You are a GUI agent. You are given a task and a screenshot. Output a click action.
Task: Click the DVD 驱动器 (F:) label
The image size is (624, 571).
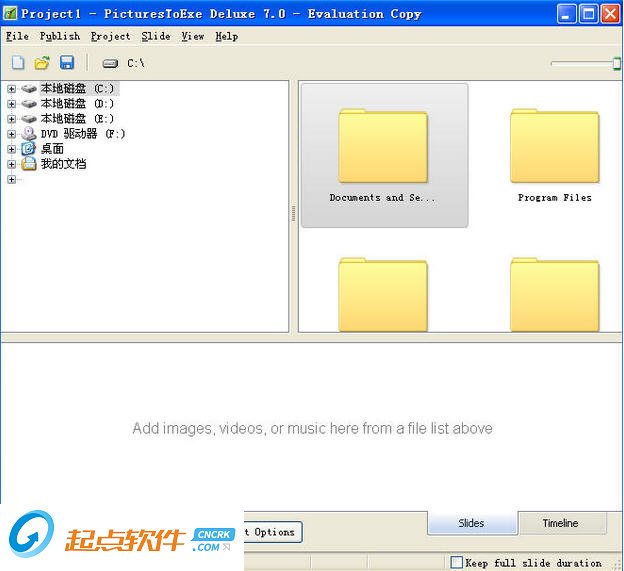tap(83, 134)
